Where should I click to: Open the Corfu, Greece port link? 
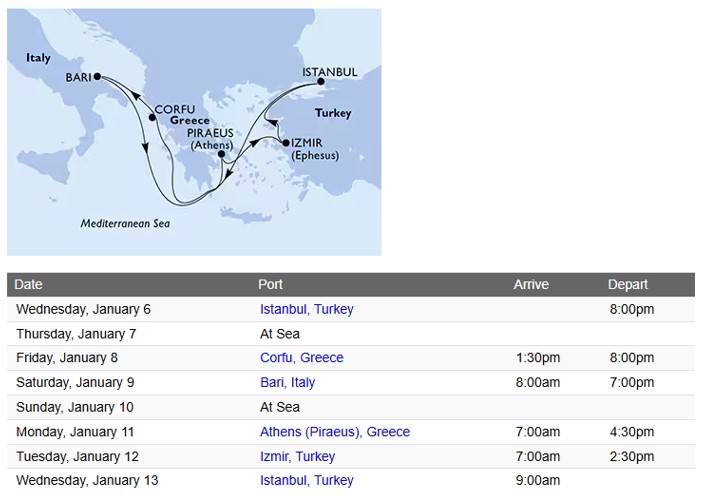pyautogui.click(x=301, y=358)
